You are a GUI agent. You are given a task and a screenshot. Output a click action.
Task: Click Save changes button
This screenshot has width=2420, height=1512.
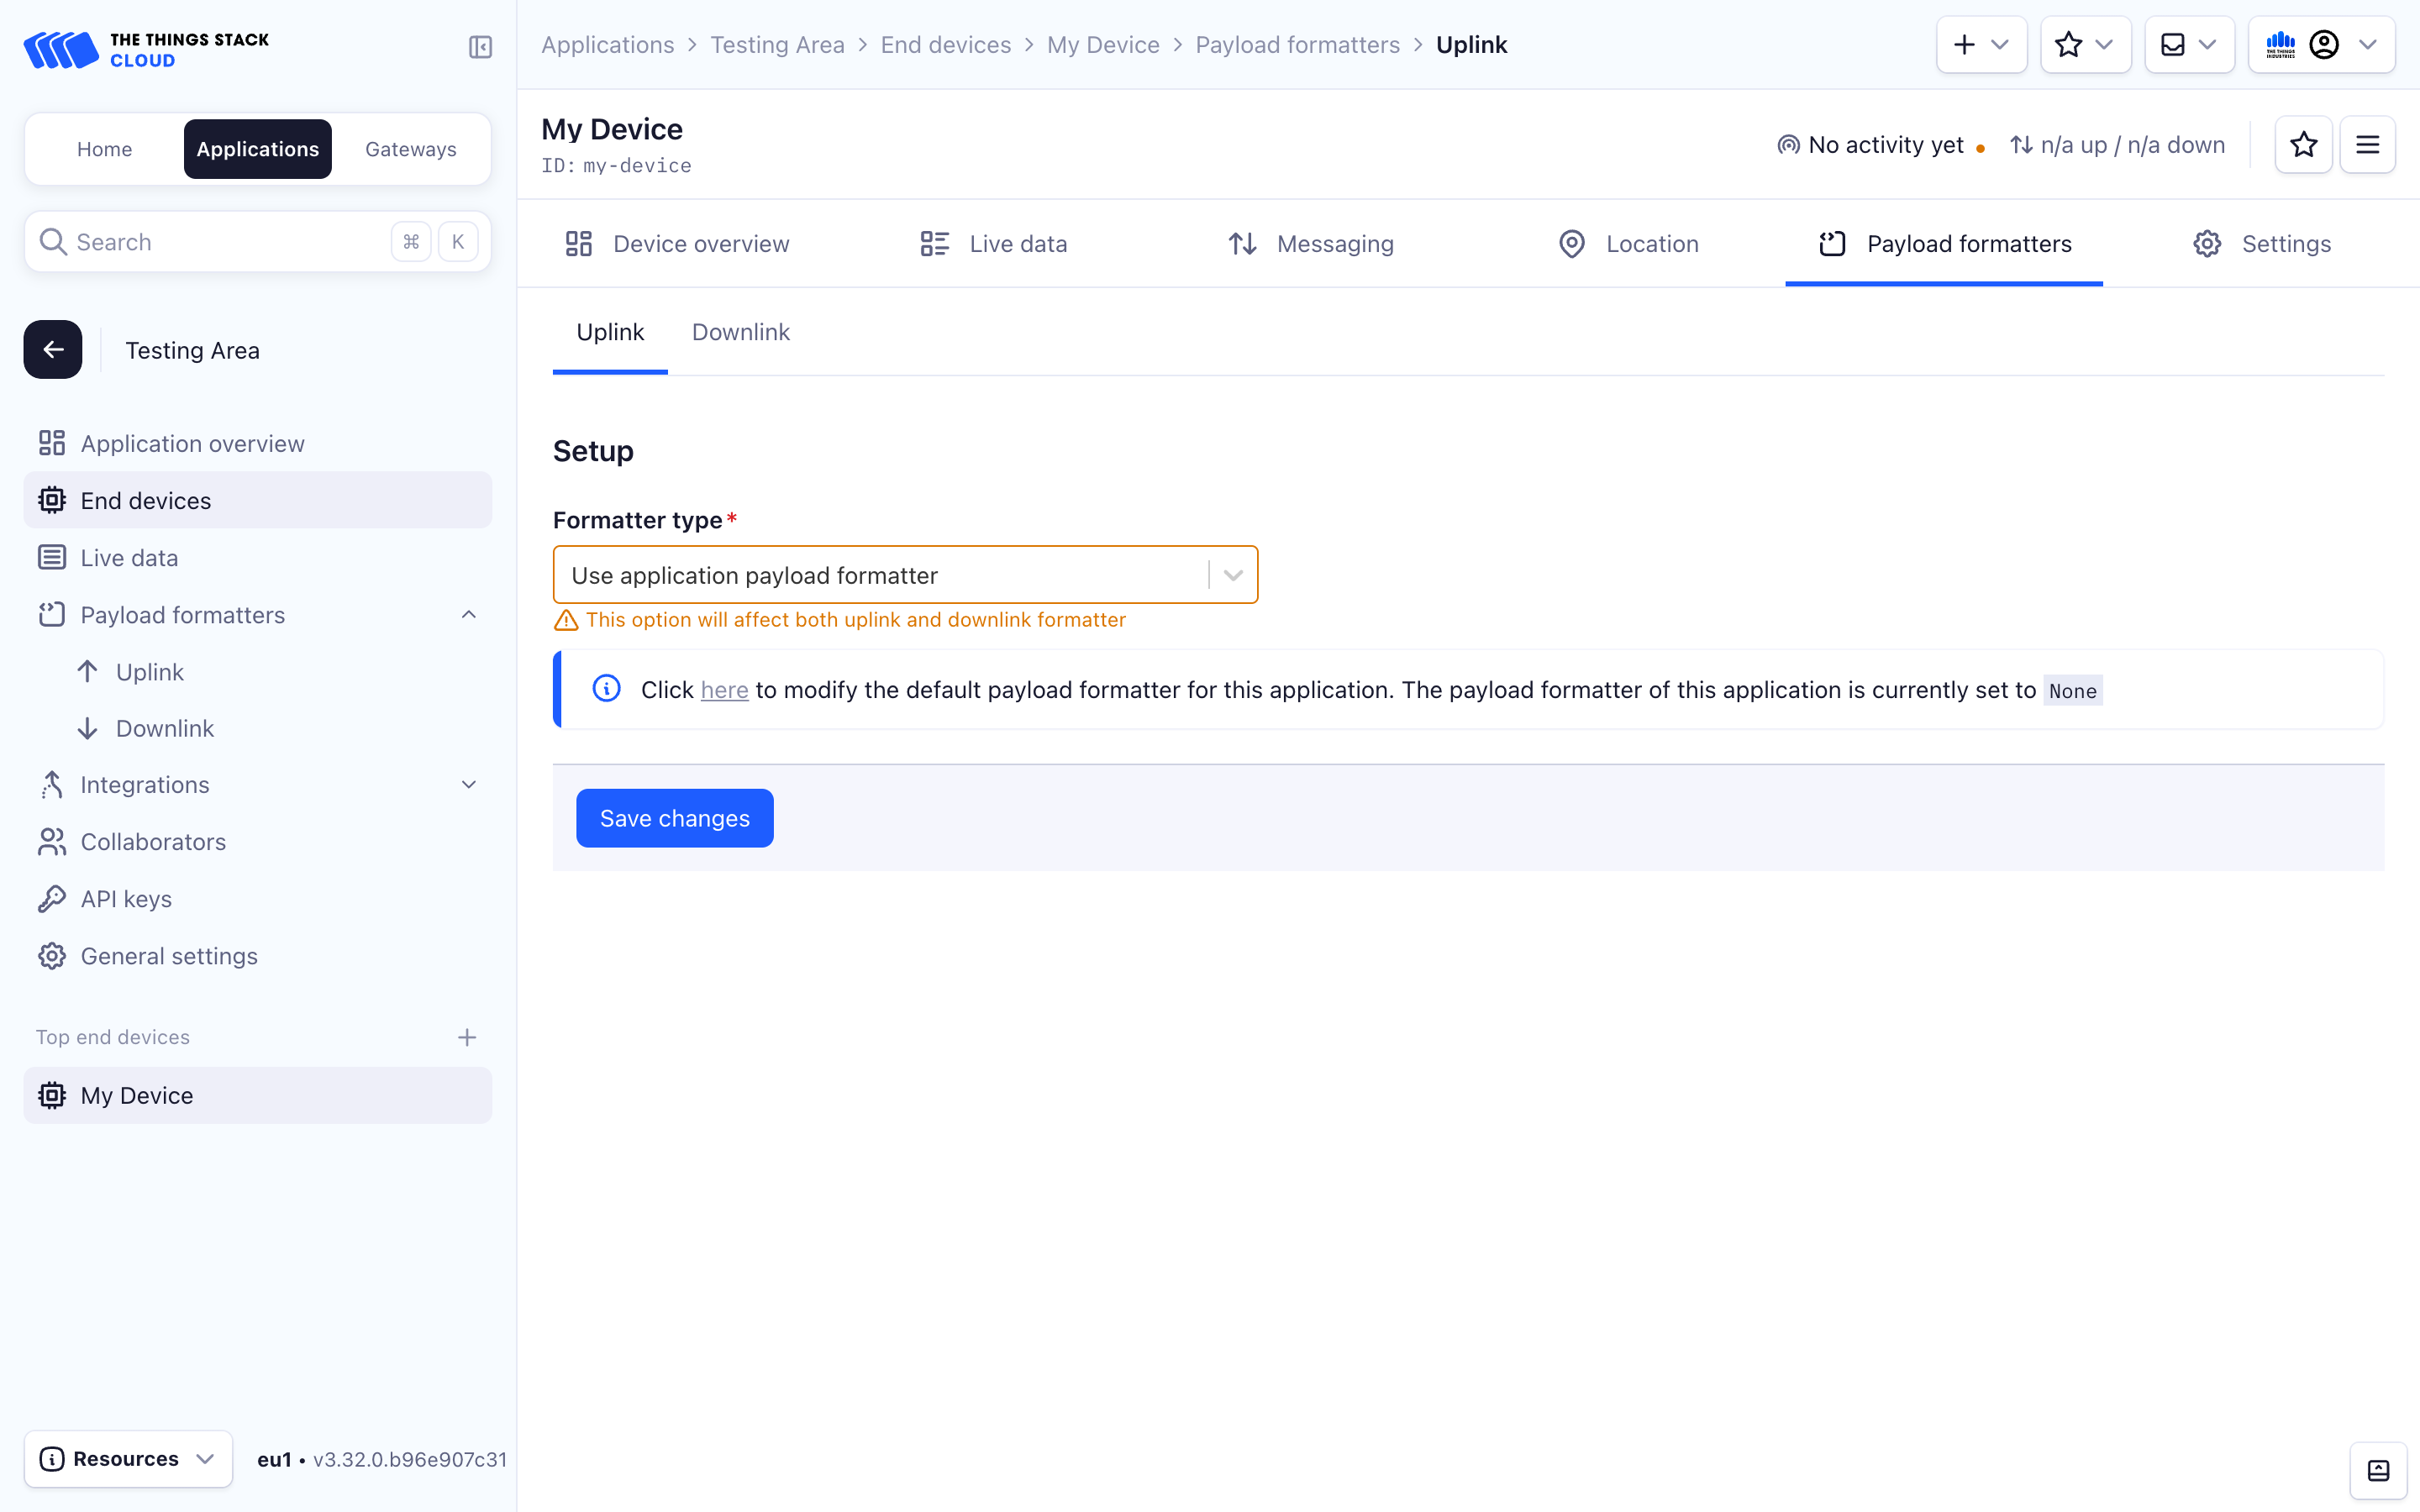click(x=674, y=818)
